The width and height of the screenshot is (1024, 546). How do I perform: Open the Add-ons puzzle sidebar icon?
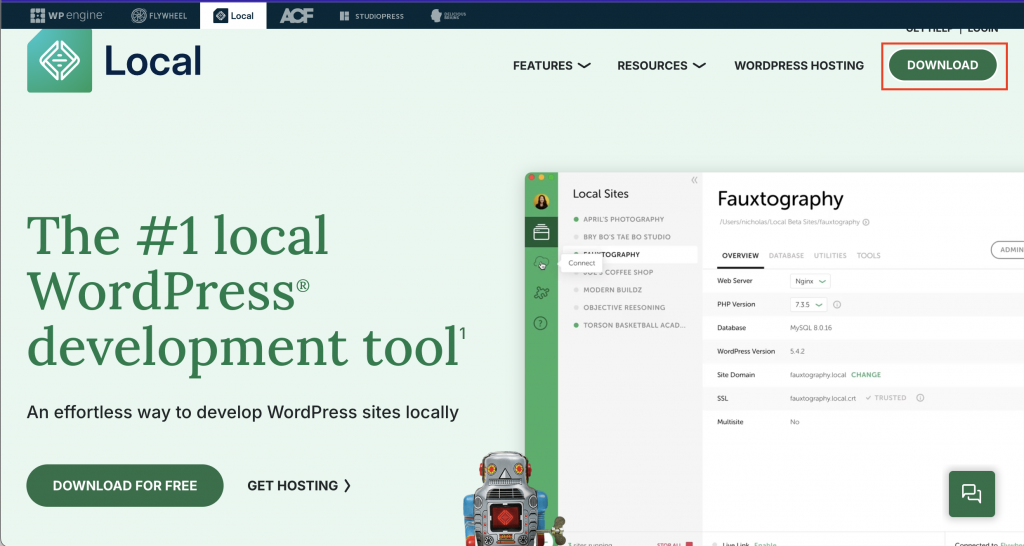[541, 293]
